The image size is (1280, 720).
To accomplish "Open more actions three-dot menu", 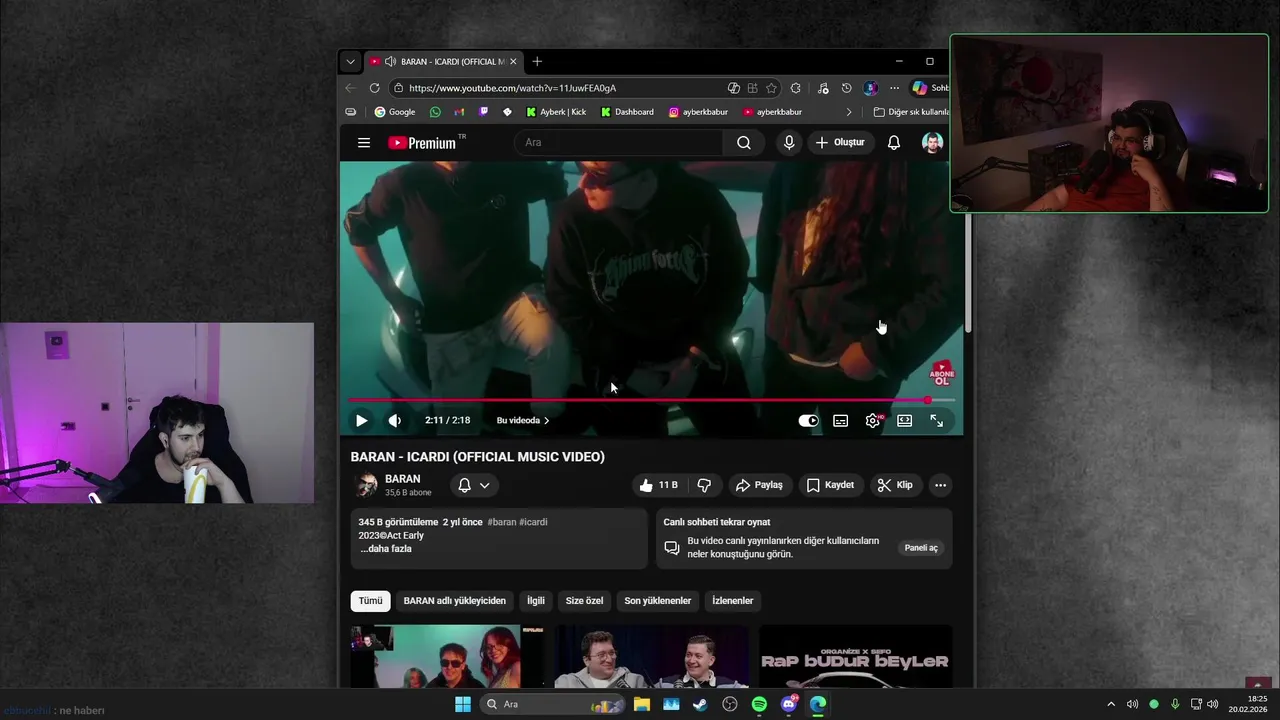I will point(940,485).
